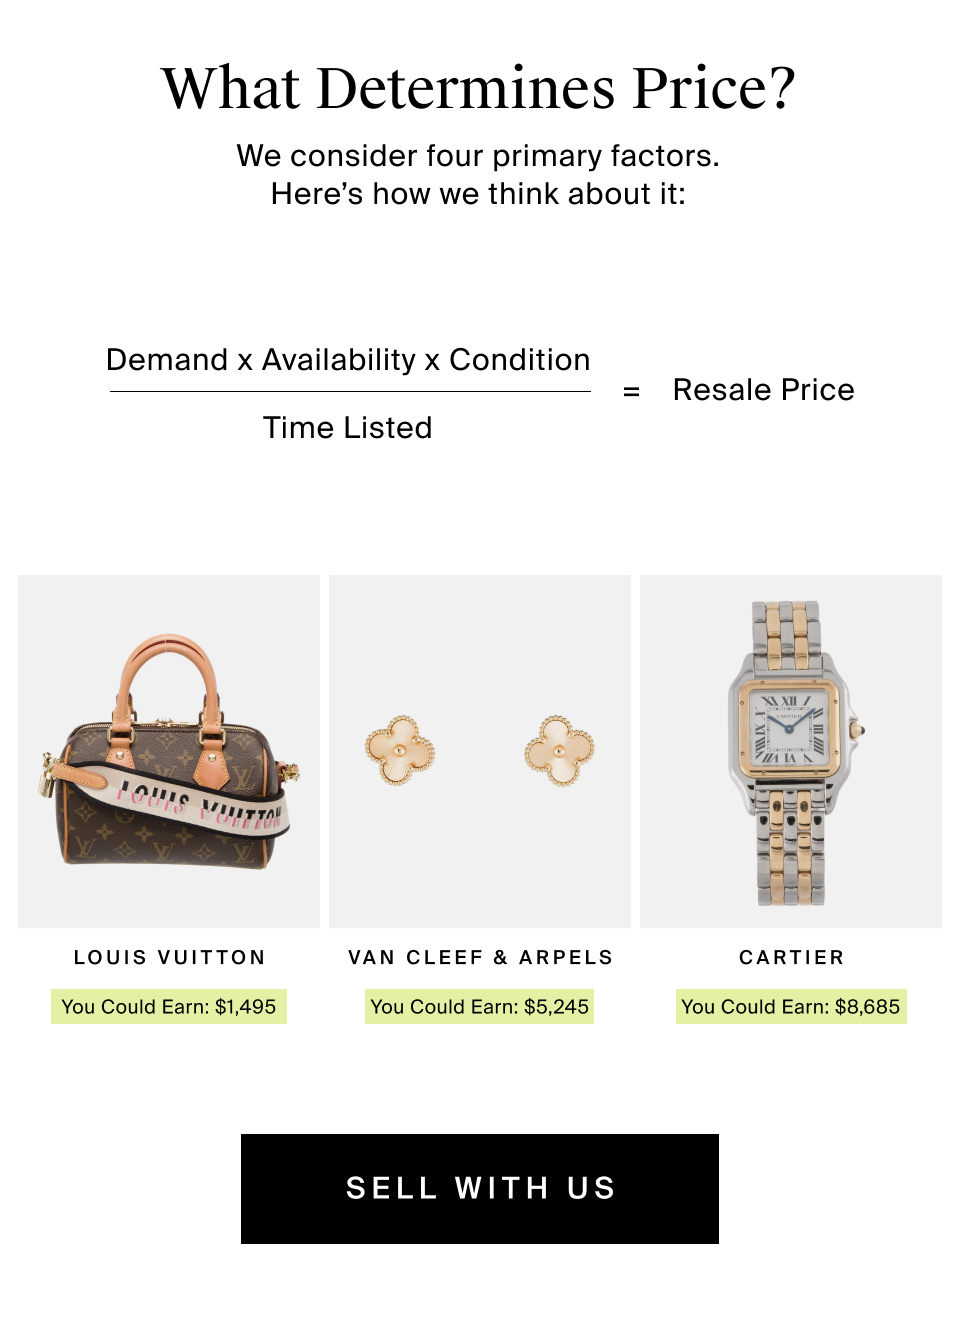Click the Louis Vuitton bag's tan leather handle

(168, 650)
